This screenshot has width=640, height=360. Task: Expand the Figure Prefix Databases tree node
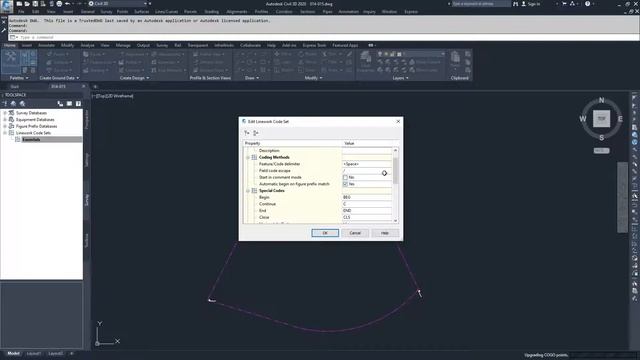click(5, 126)
